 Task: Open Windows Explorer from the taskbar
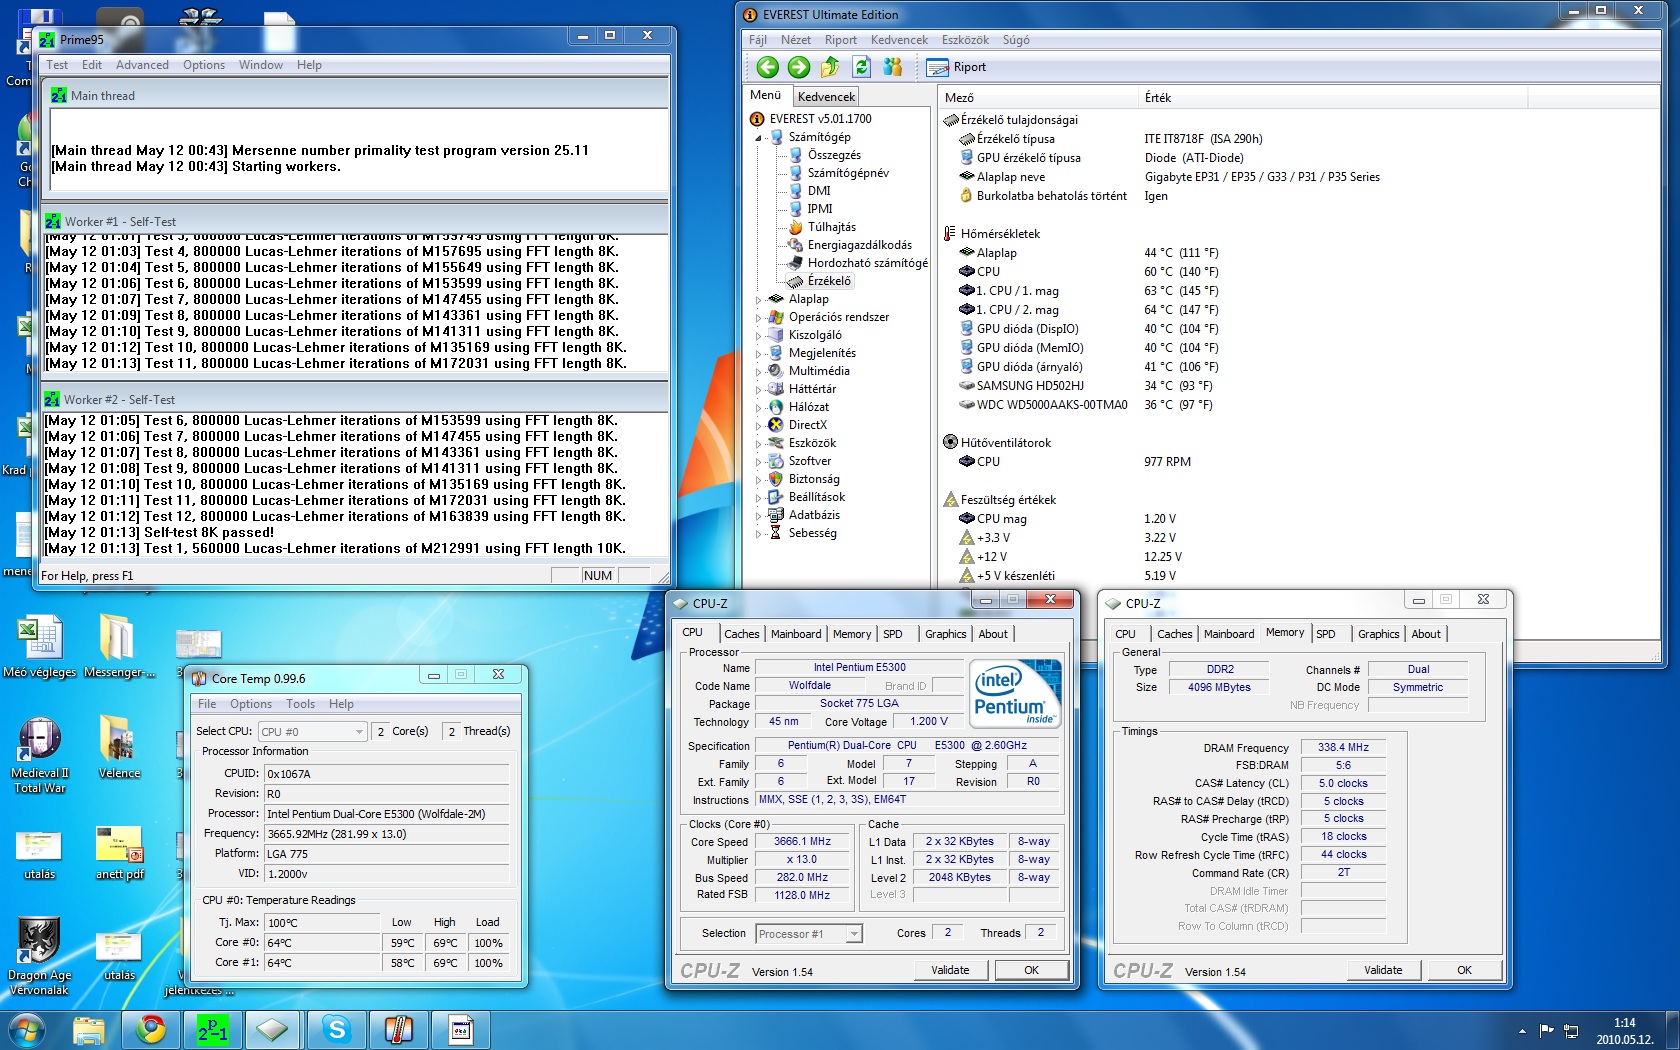coord(89,1030)
